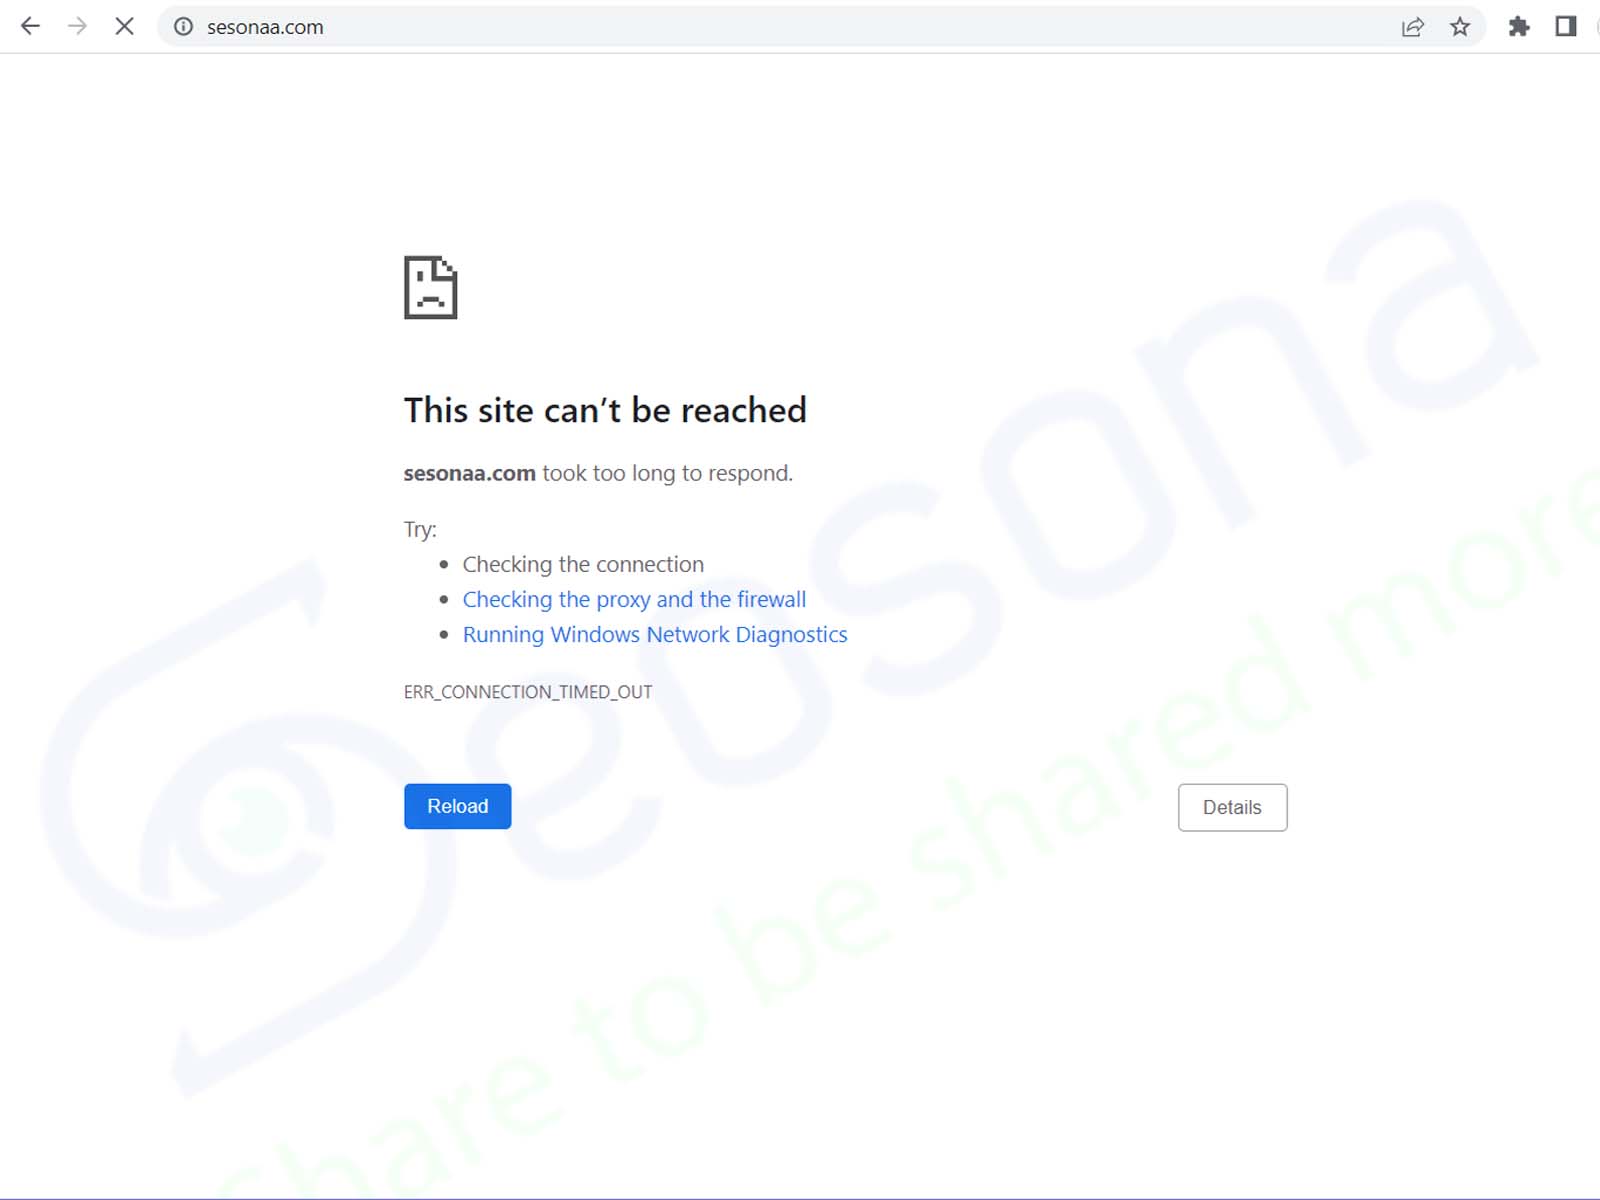Click the 'took too long to respond' message

pos(667,473)
